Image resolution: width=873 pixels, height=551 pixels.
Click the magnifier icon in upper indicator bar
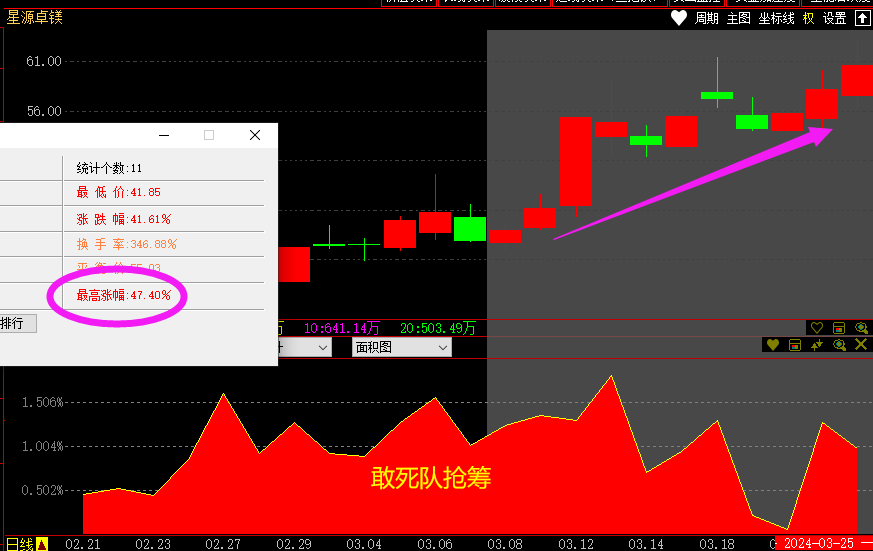pyautogui.click(x=861, y=328)
